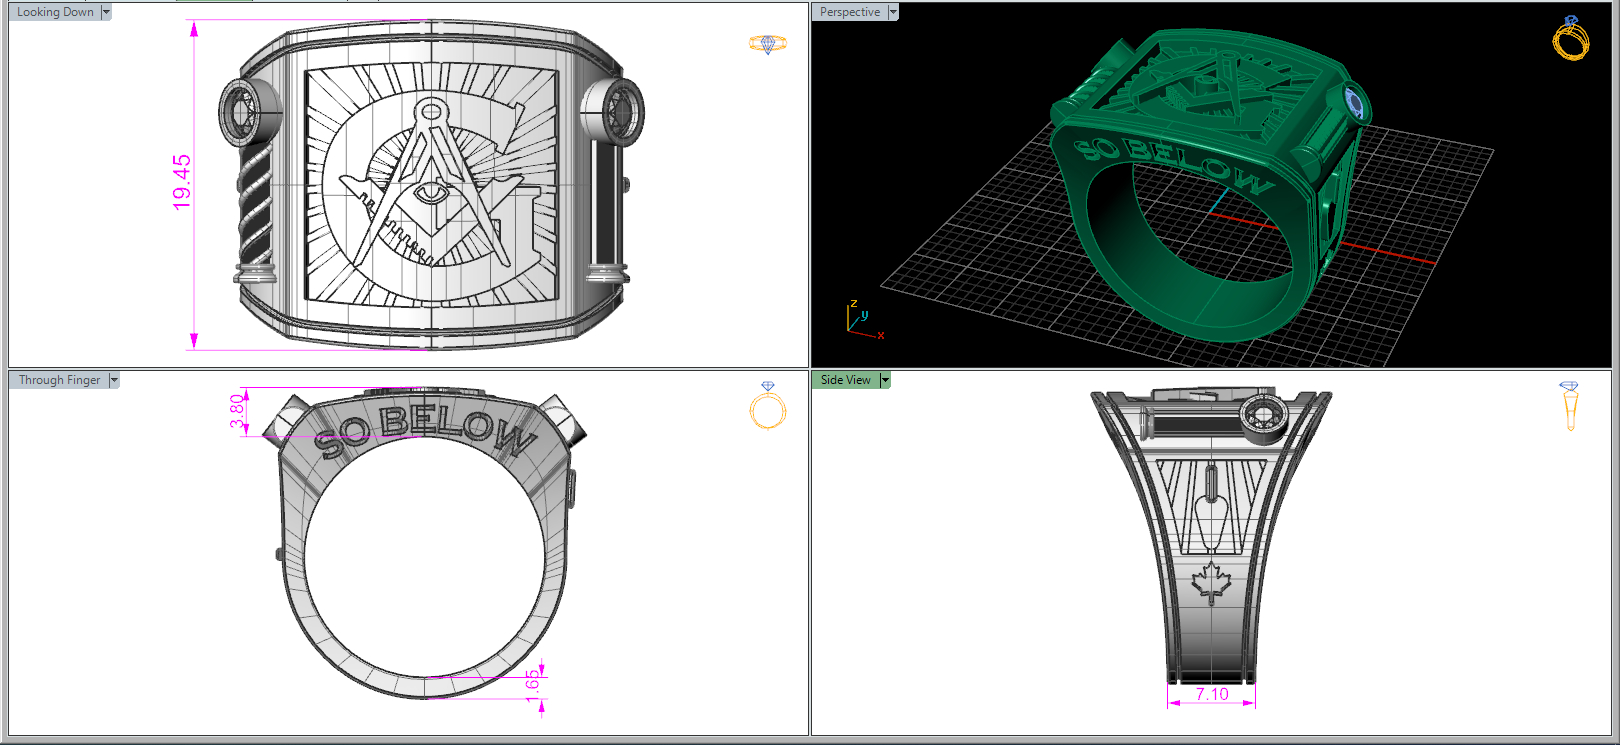This screenshot has height=745, width=1620.
Task: Open the Through Finger viewport dropdown arrow
Action: coord(114,380)
